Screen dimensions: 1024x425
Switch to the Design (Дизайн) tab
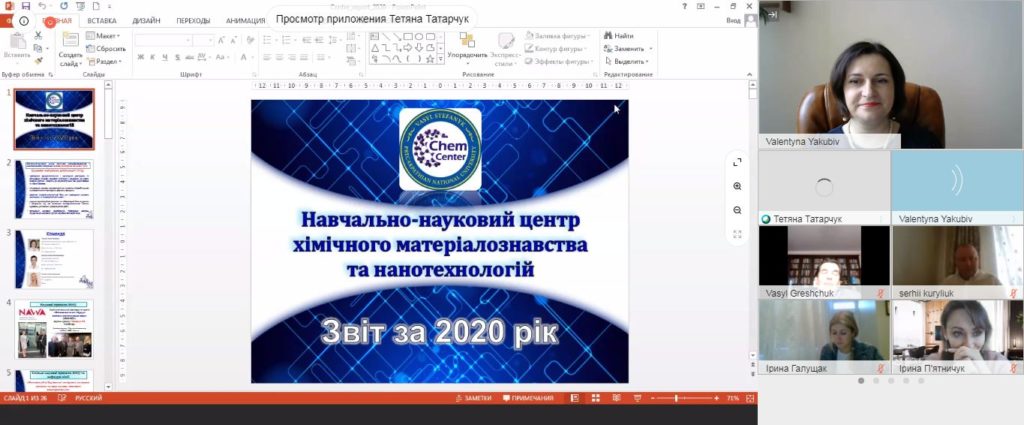pyautogui.click(x=147, y=20)
